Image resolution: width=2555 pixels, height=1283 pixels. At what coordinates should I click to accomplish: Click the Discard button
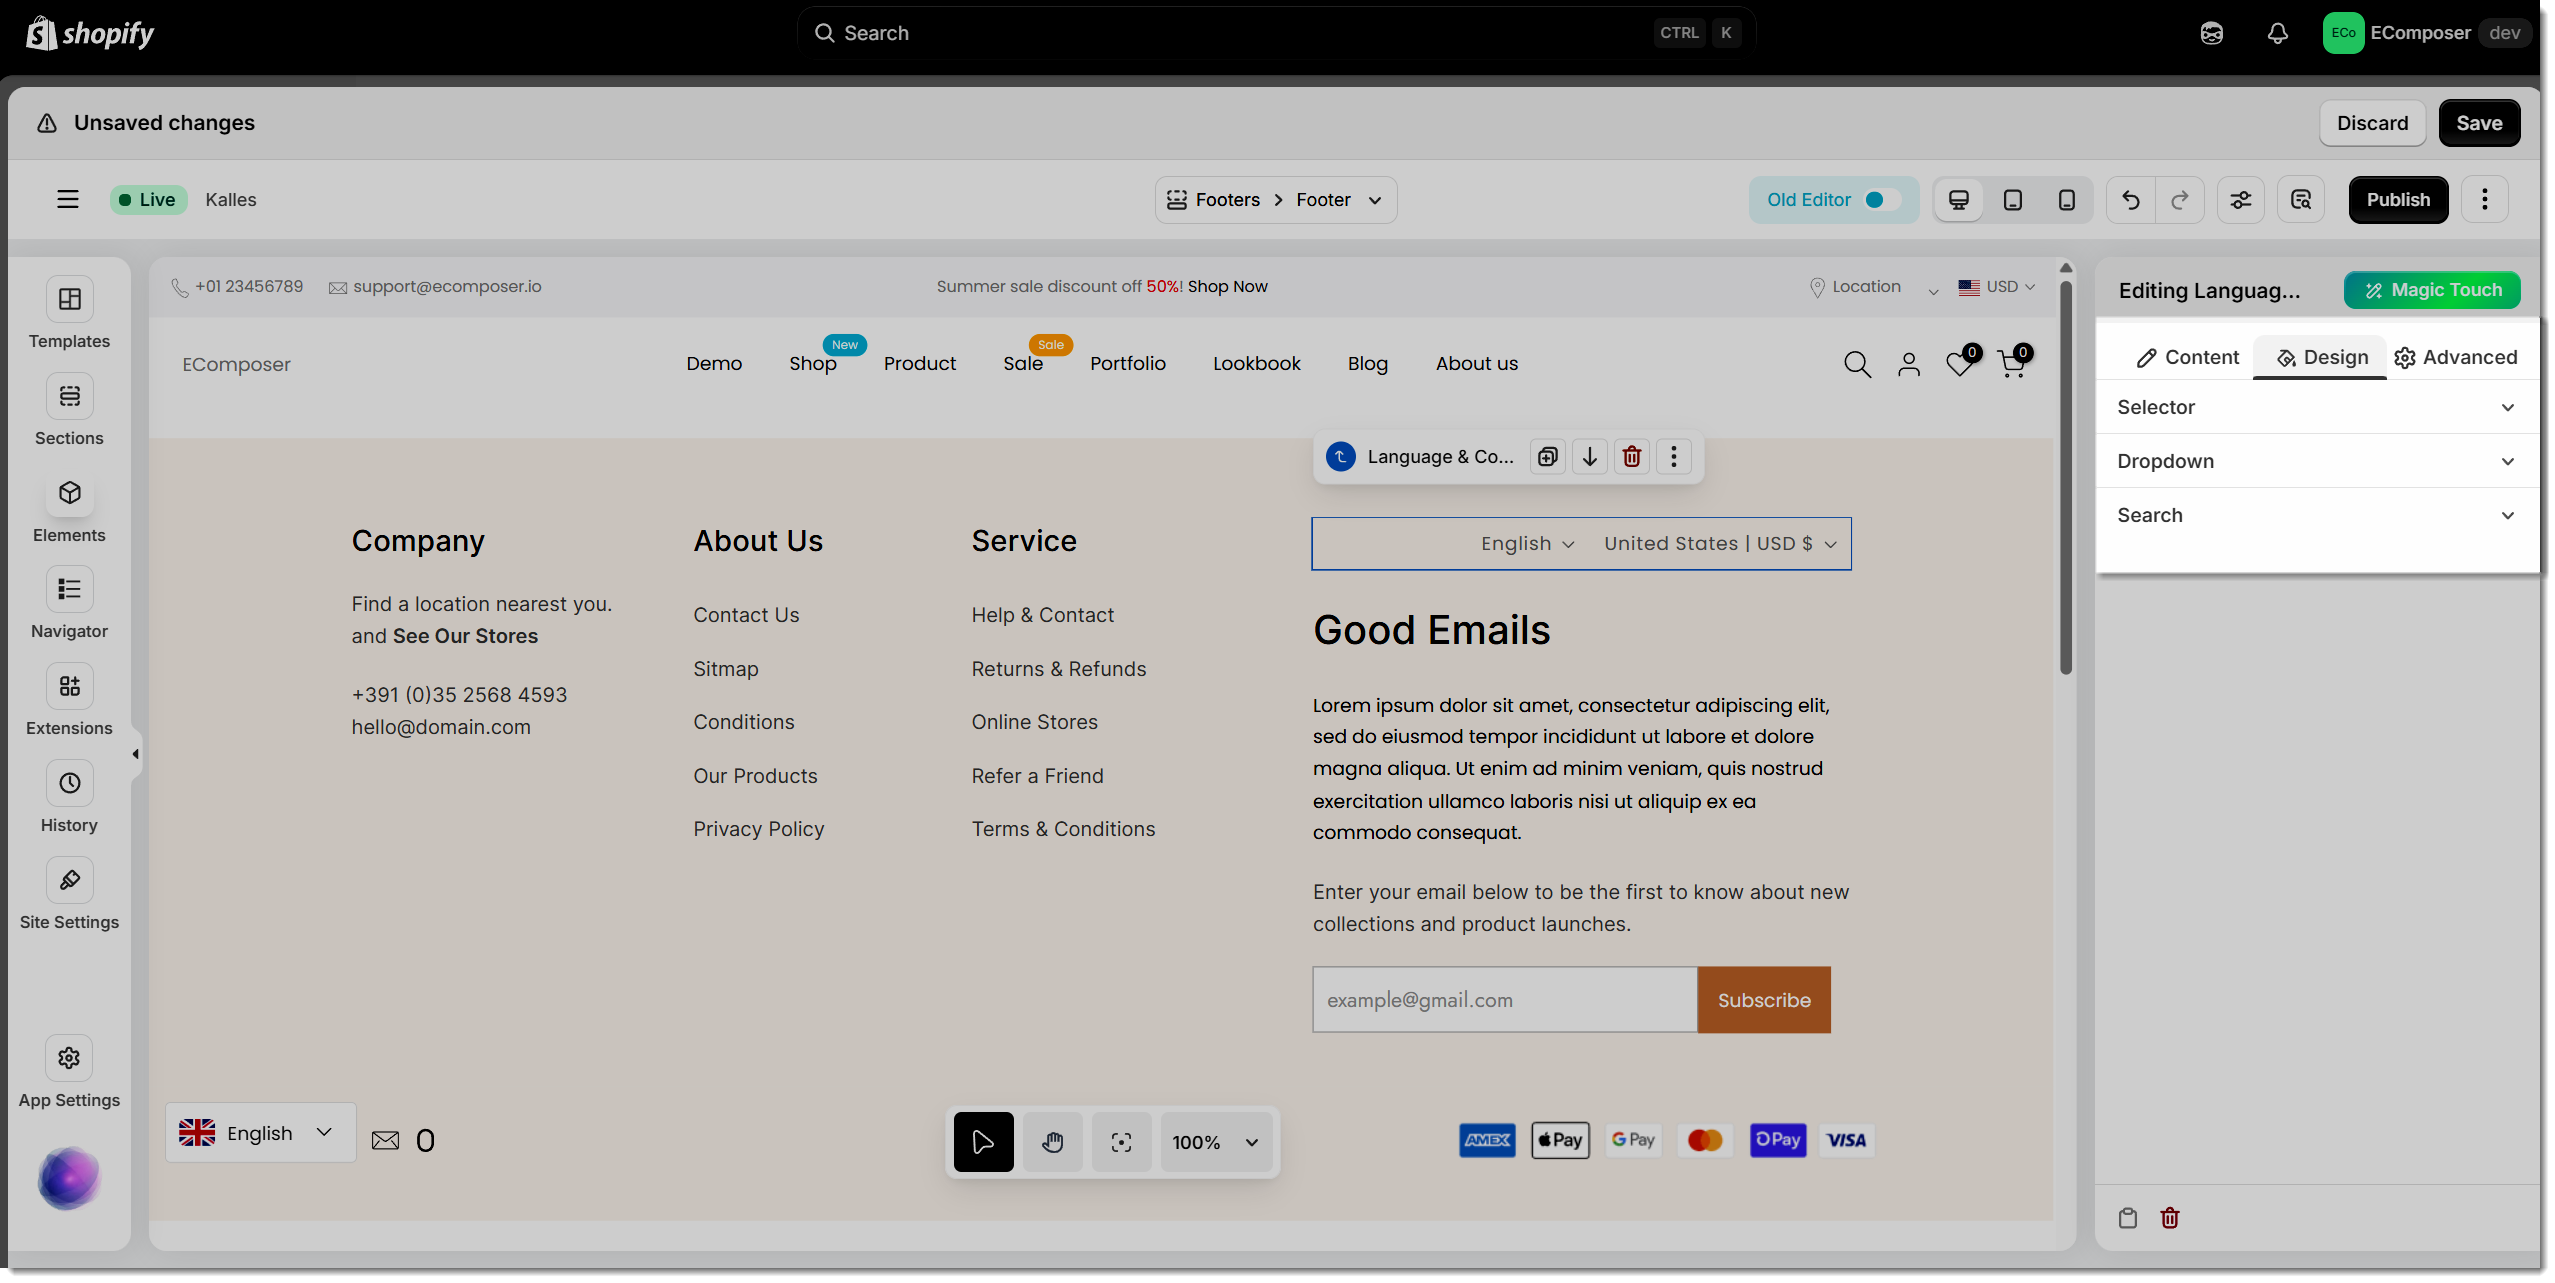2371,123
